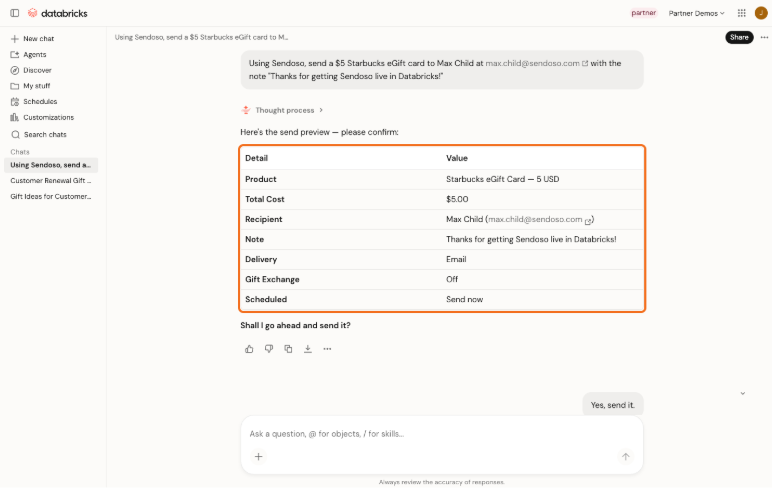
Task: Click the 'Yes, send it.' message
Action: tap(613, 405)
